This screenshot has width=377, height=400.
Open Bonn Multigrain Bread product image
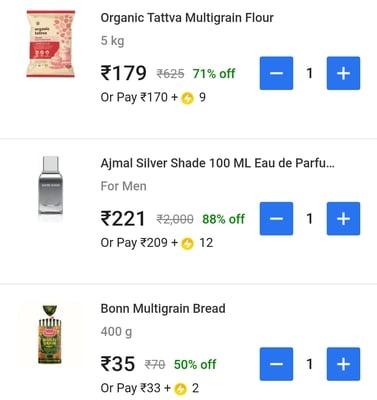point(50,334)
